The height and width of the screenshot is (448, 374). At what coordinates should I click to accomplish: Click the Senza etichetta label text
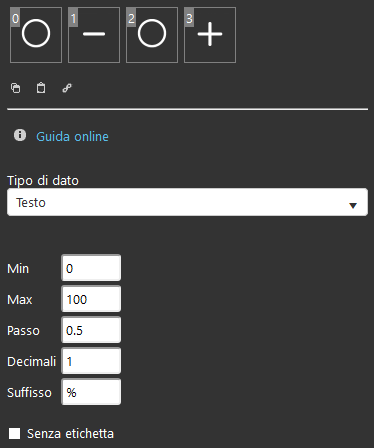[70, 434]
